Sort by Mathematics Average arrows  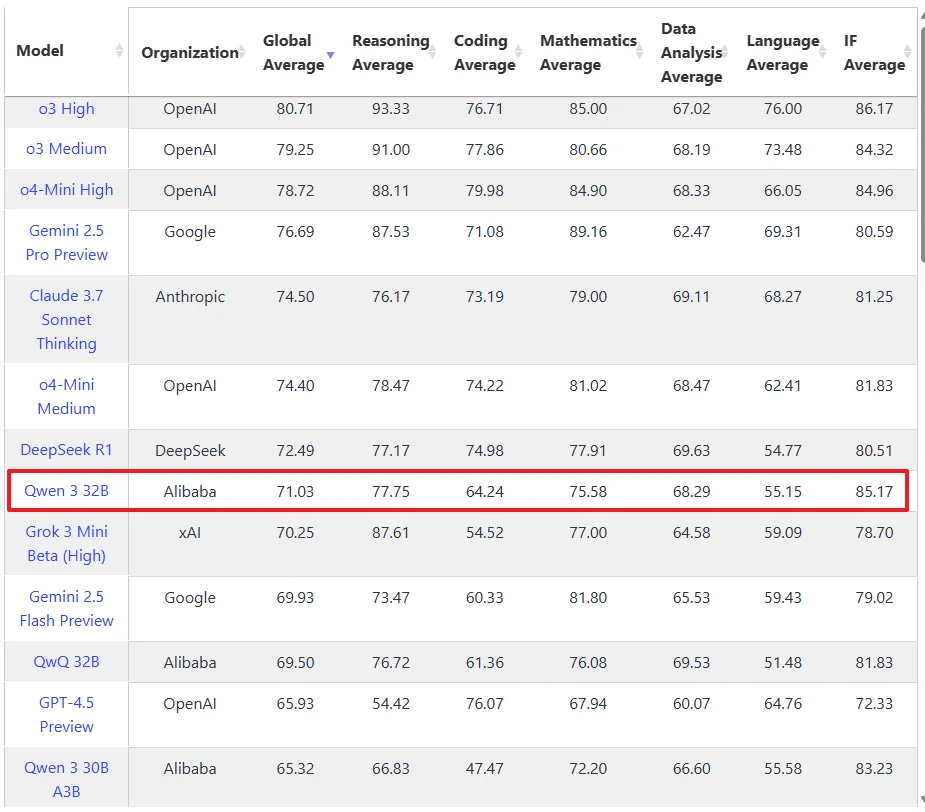pyautogui.click(x=639, y=52)
